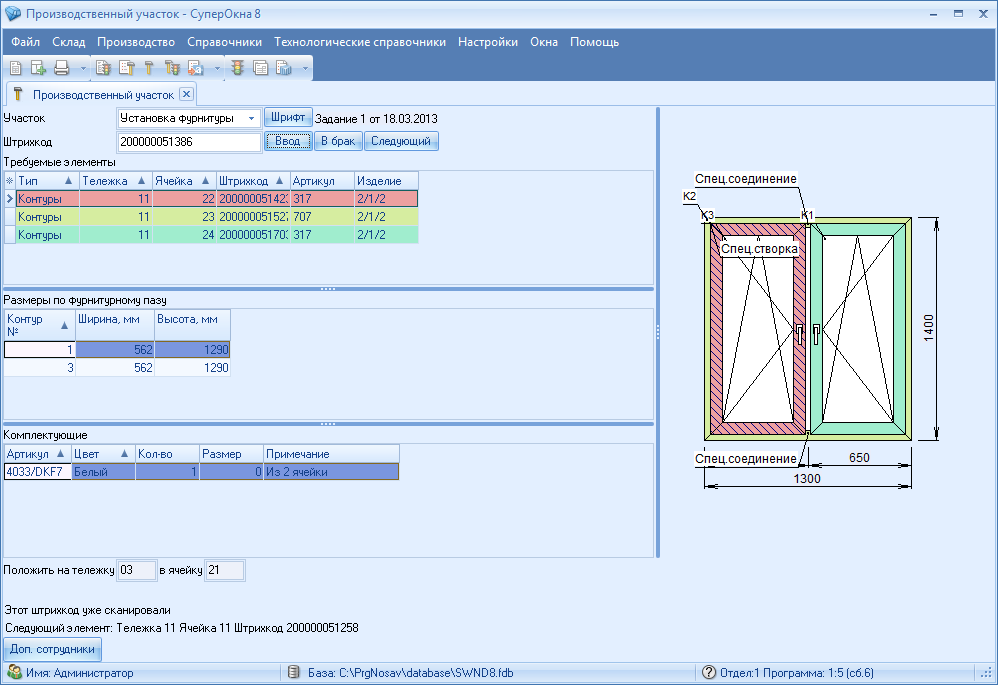Click the Кол-во column header

(x=167, y=454)
